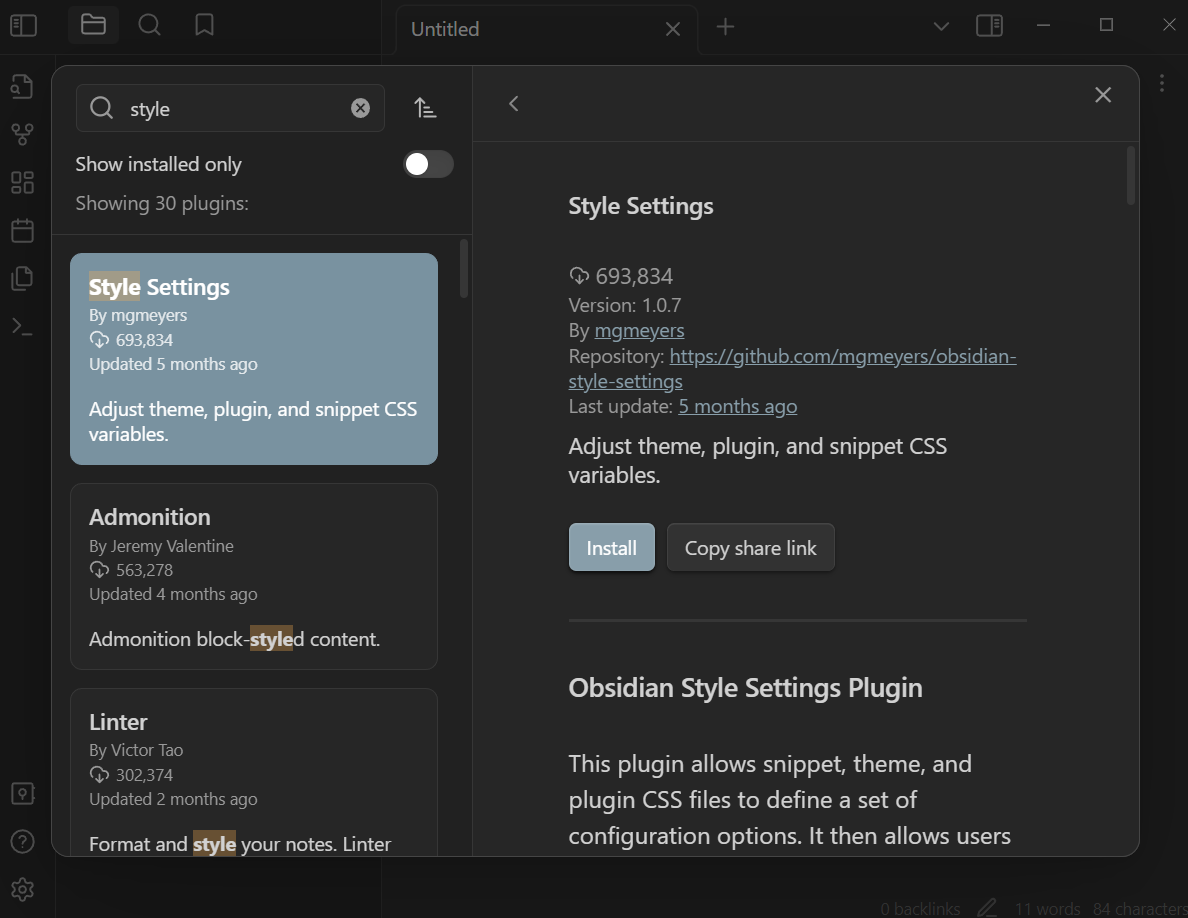Click By Jeremy Valentine author text
The width and height of the screenshot is (1188, 918).
[x=161, y=546]
